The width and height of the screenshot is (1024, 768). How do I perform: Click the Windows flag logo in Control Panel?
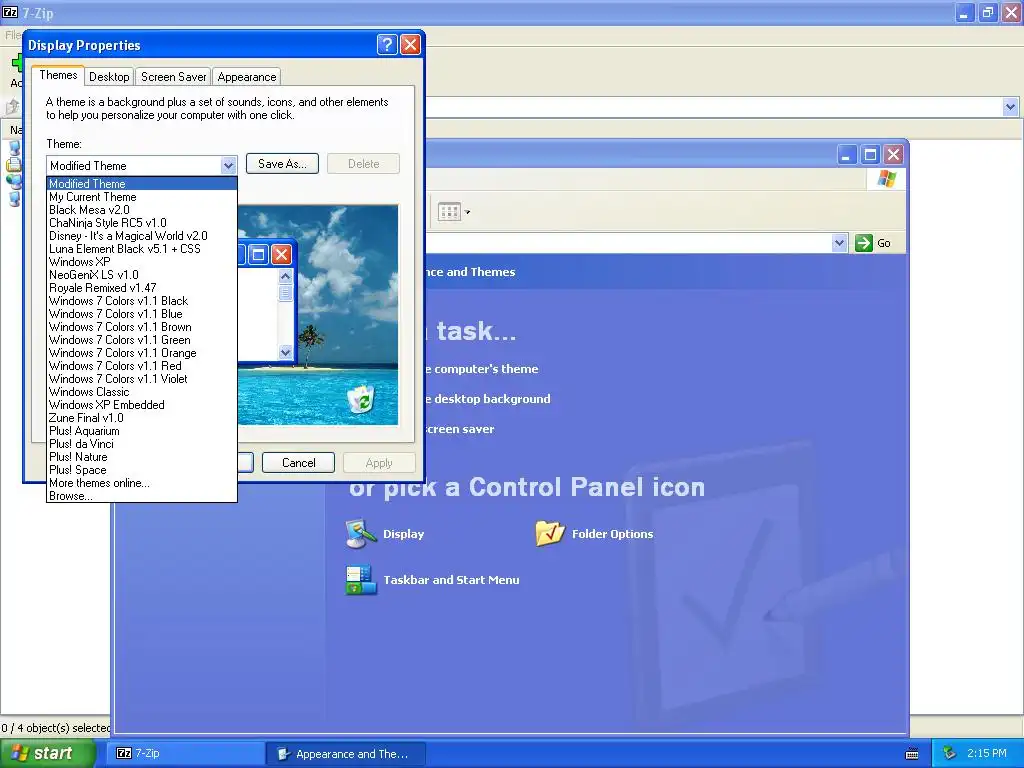(886, 179)
